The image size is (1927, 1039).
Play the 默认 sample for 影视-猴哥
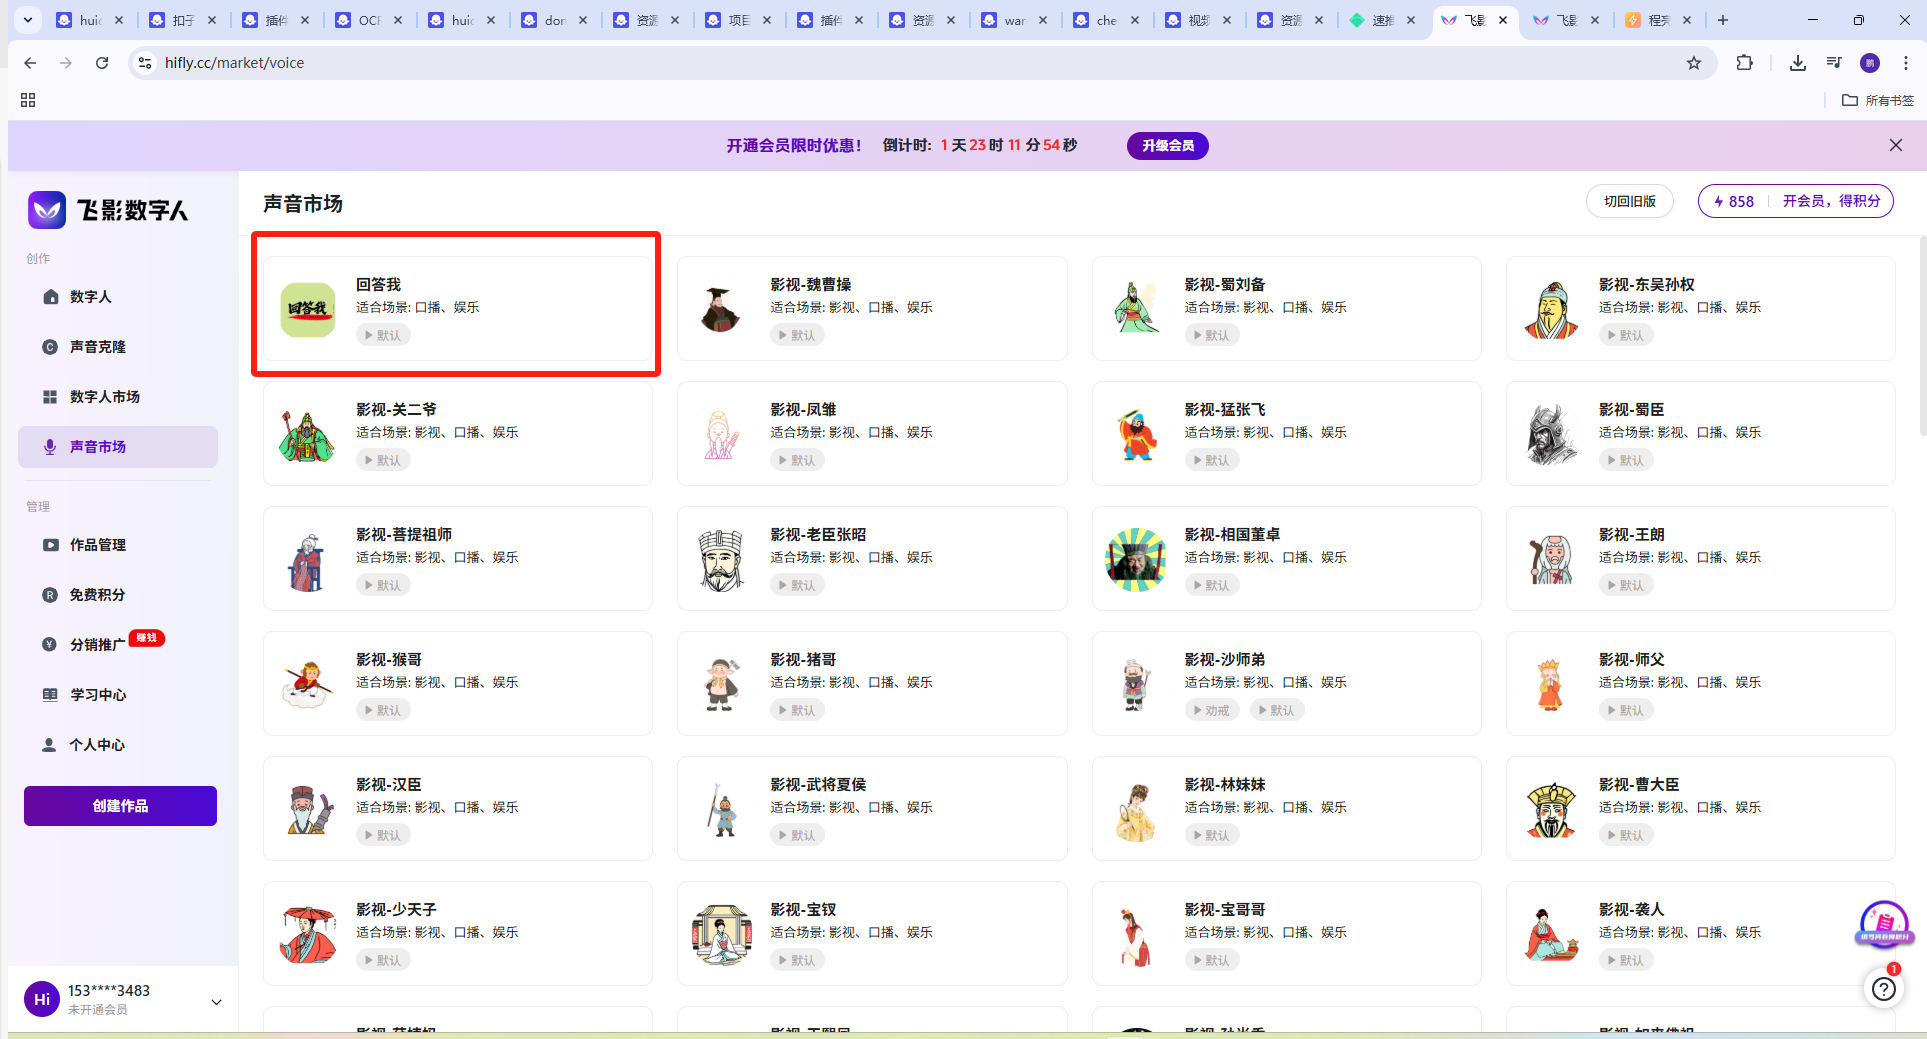[x=383, y=710]
